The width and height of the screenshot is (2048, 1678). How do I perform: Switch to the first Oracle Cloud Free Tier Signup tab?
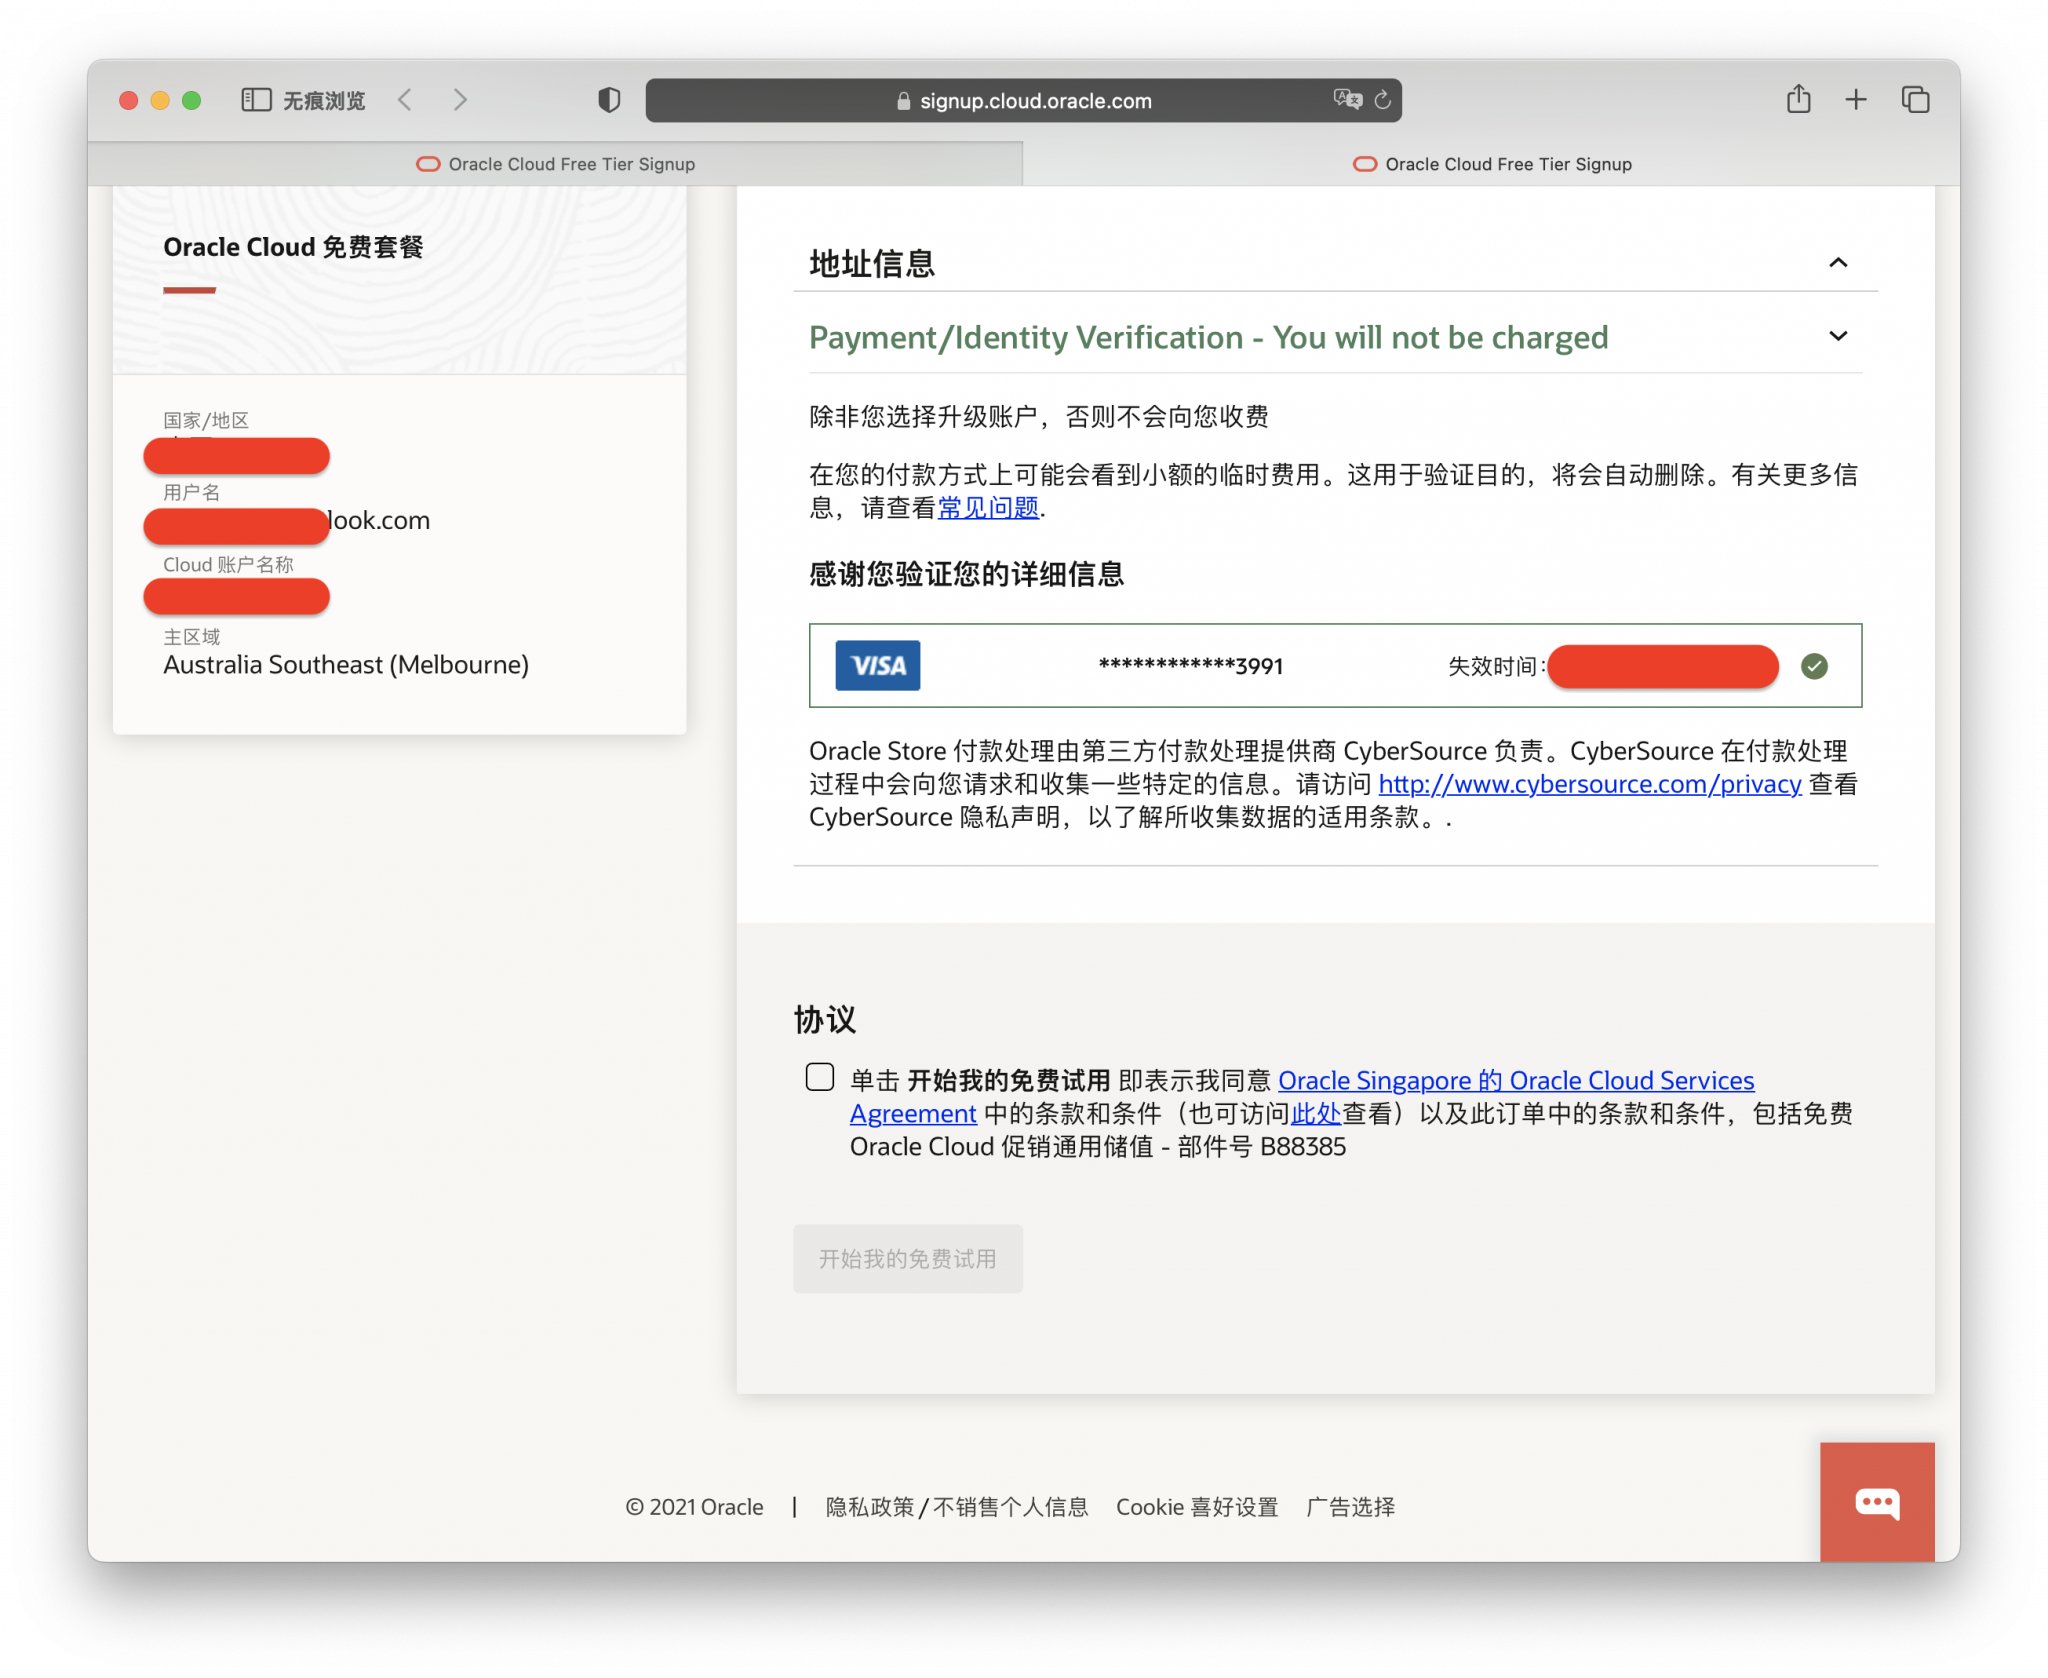pos(555,164)
